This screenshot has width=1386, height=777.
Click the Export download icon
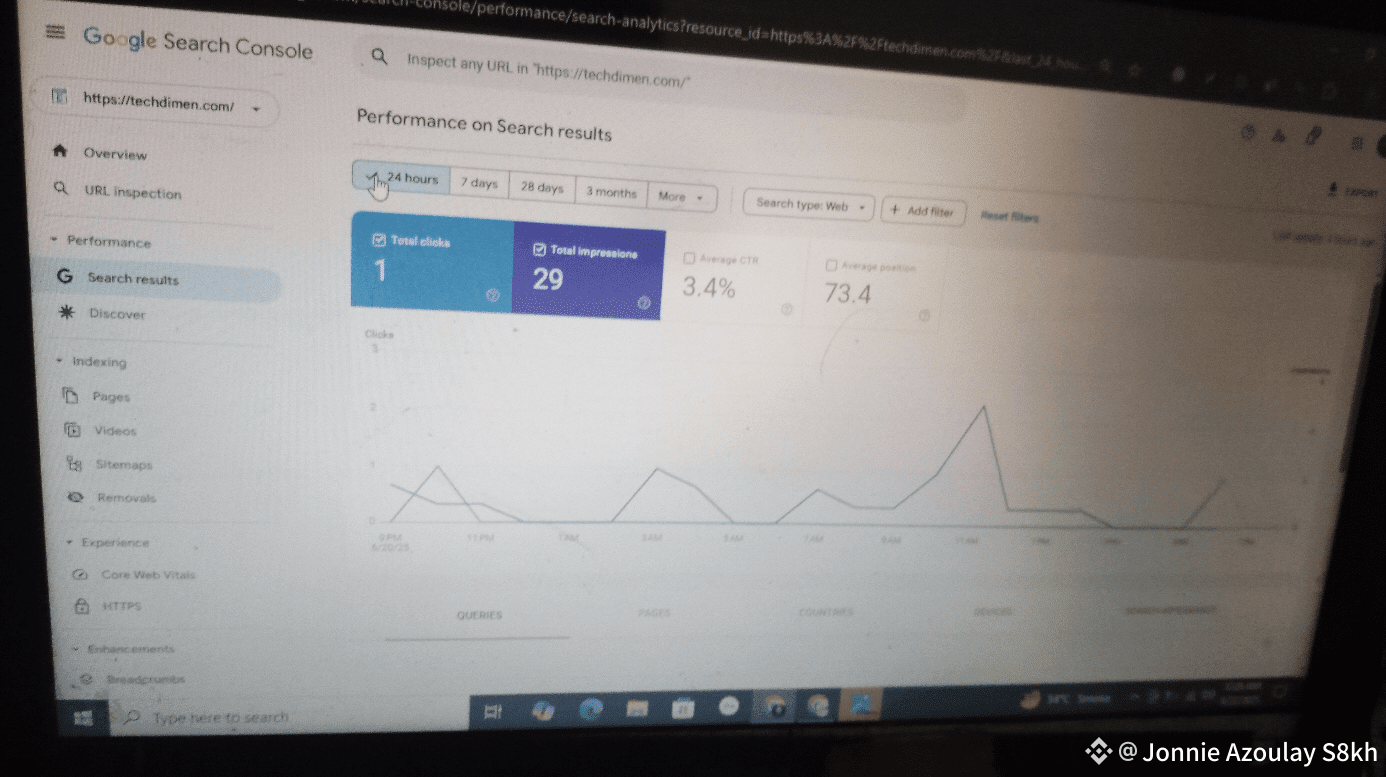point(1332,189)
